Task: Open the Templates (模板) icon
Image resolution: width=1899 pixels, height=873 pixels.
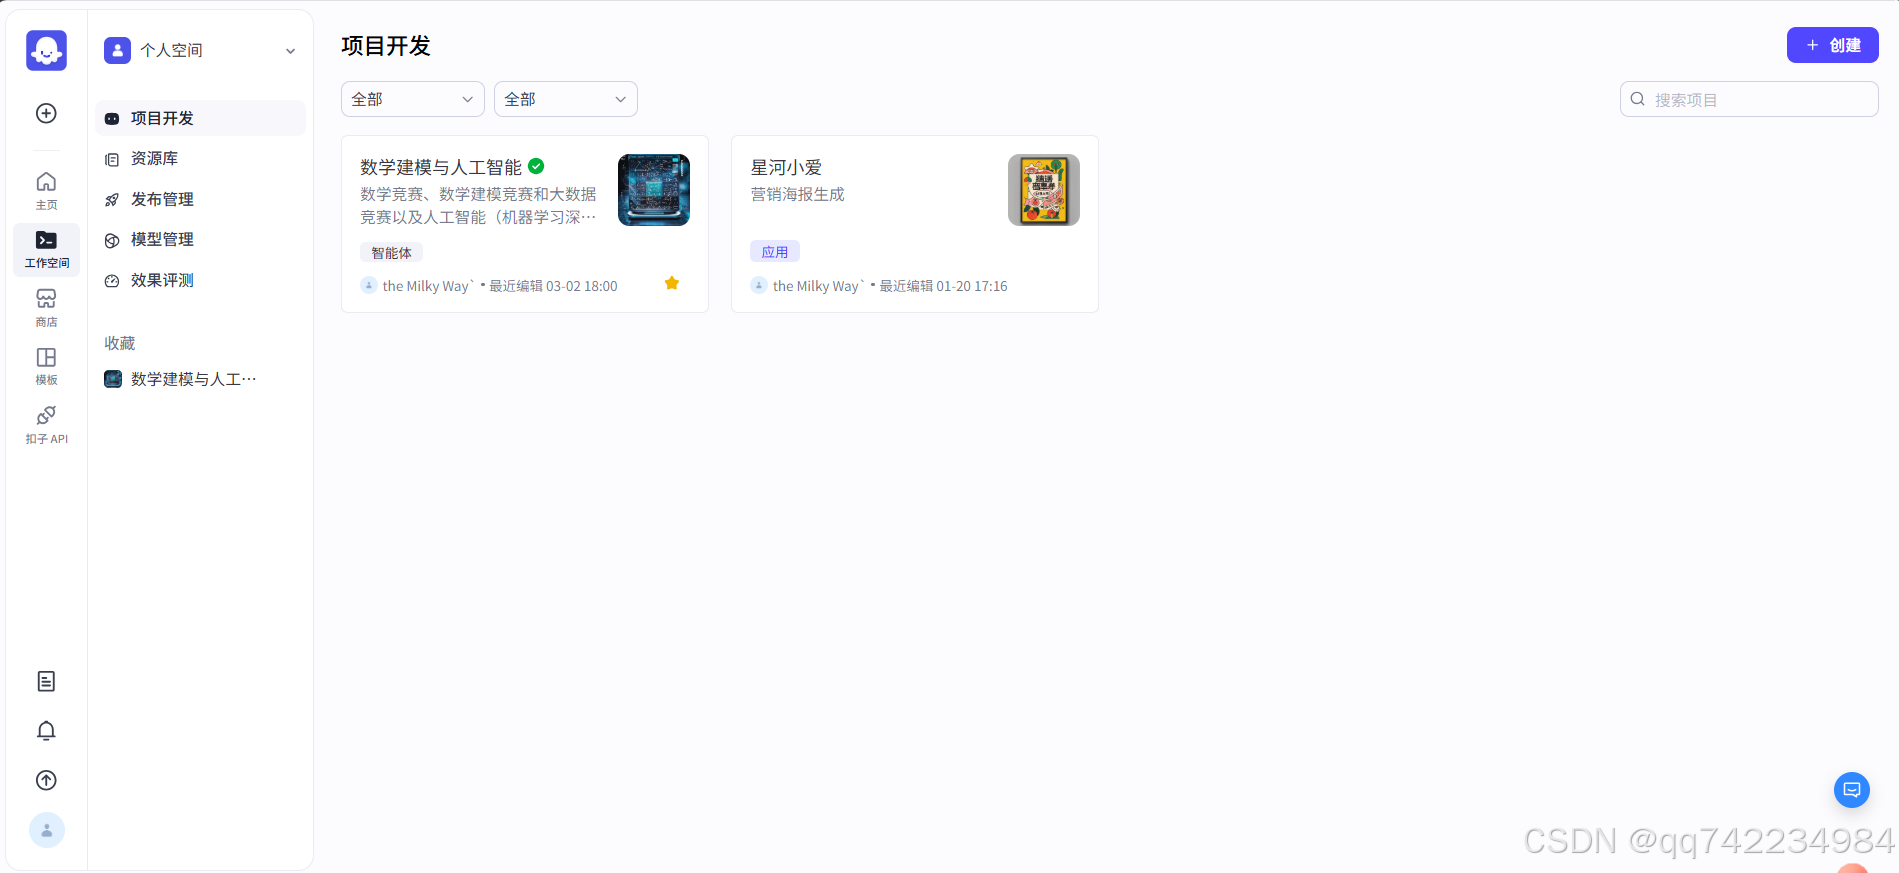Action: point(46,365)
